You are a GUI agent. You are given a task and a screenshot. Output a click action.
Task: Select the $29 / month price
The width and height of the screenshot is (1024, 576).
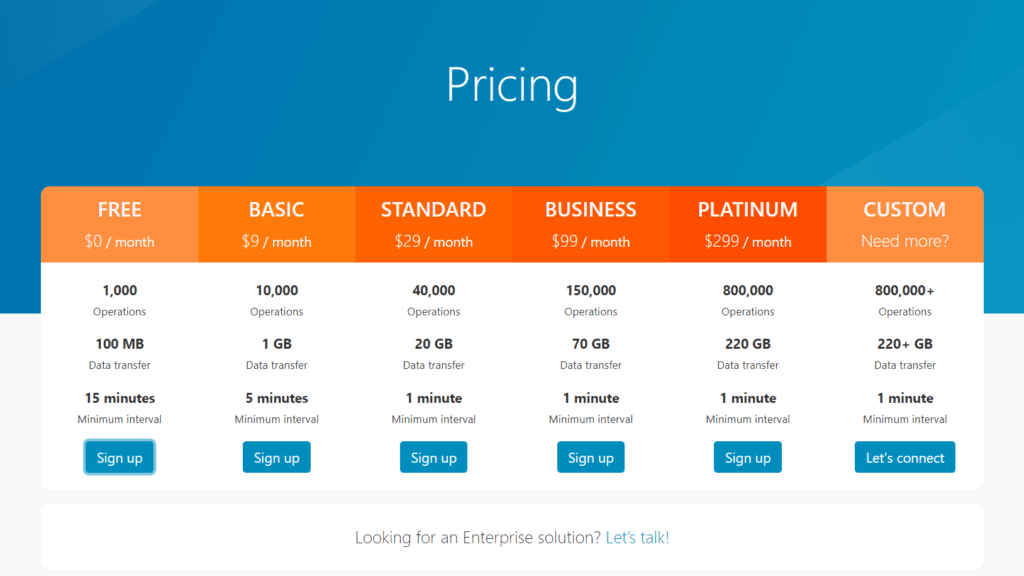point(433,242)
